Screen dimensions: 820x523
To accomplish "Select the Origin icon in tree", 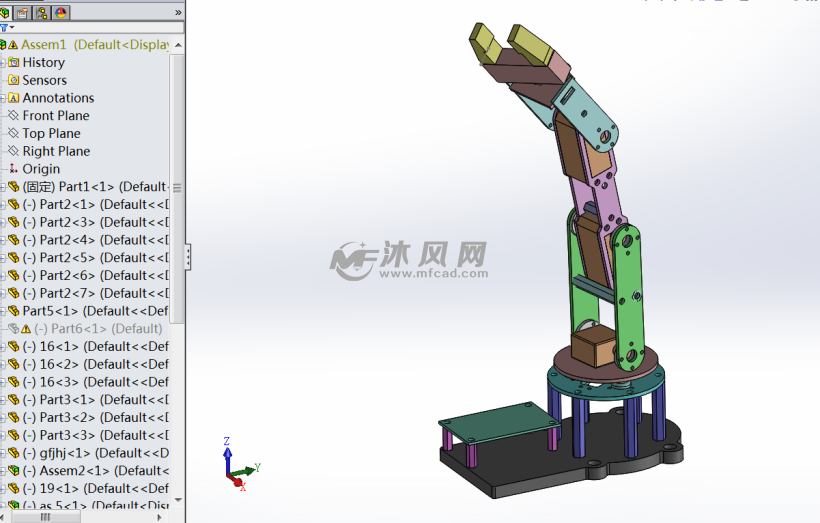I will (x=14, y=169).
